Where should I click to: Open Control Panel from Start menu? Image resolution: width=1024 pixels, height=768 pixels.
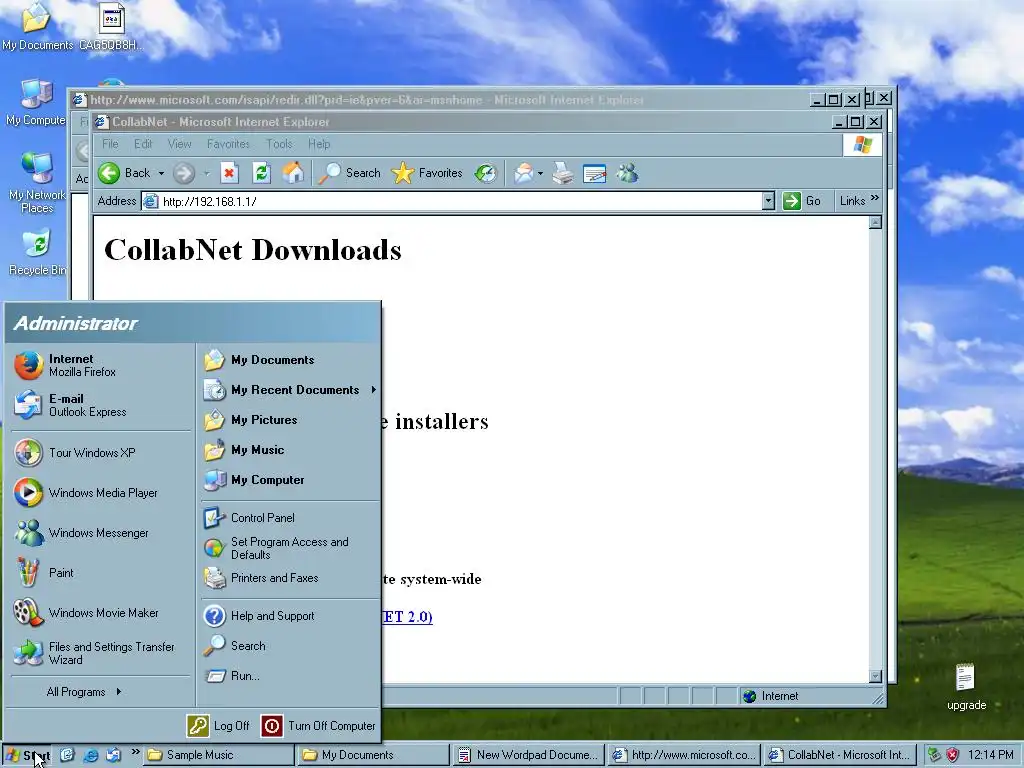289,518
